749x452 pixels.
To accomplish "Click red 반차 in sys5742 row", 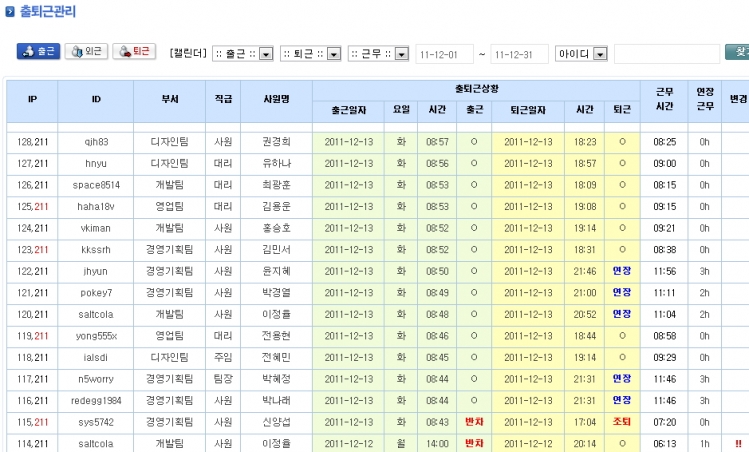I will coord(474,422).
